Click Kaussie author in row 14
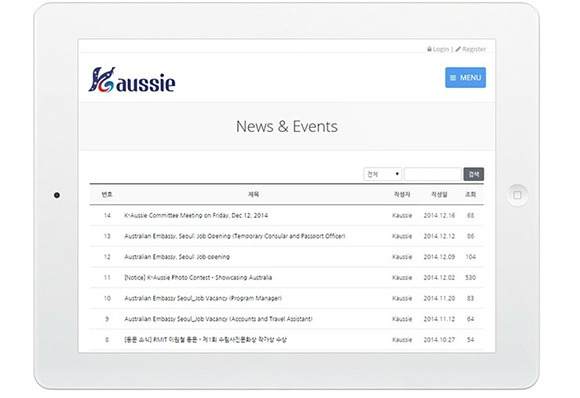 (402, 215)
